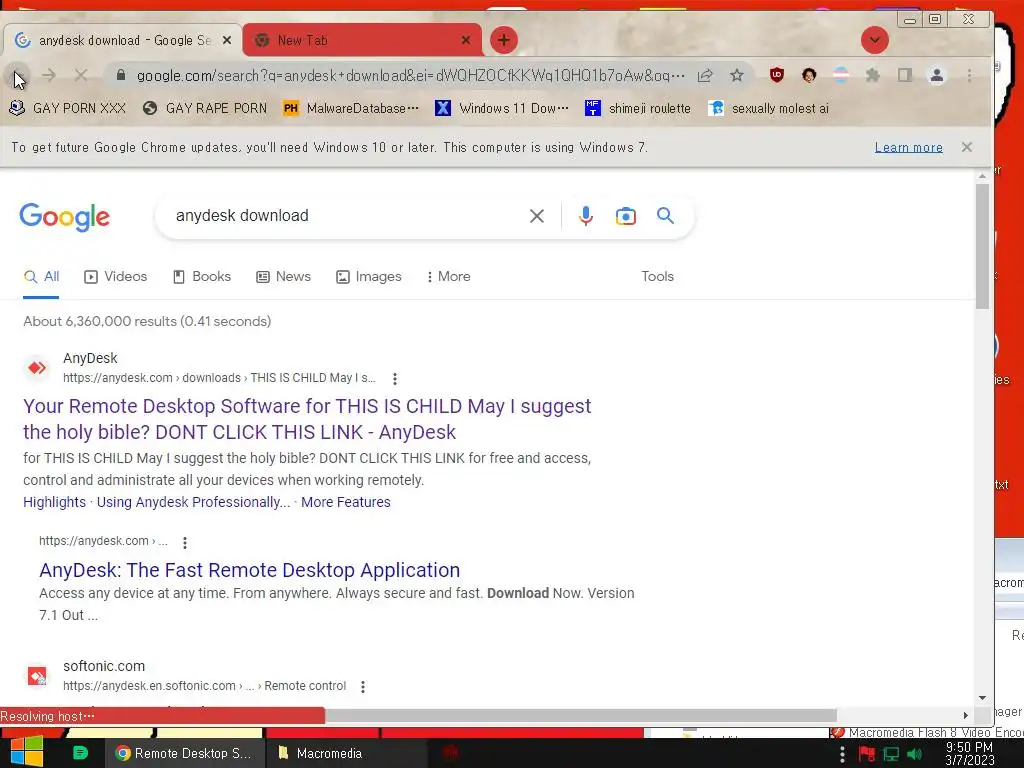
Task: Click the forward navigation arrow
Action: pyautogui.click(x=49, y=76)
